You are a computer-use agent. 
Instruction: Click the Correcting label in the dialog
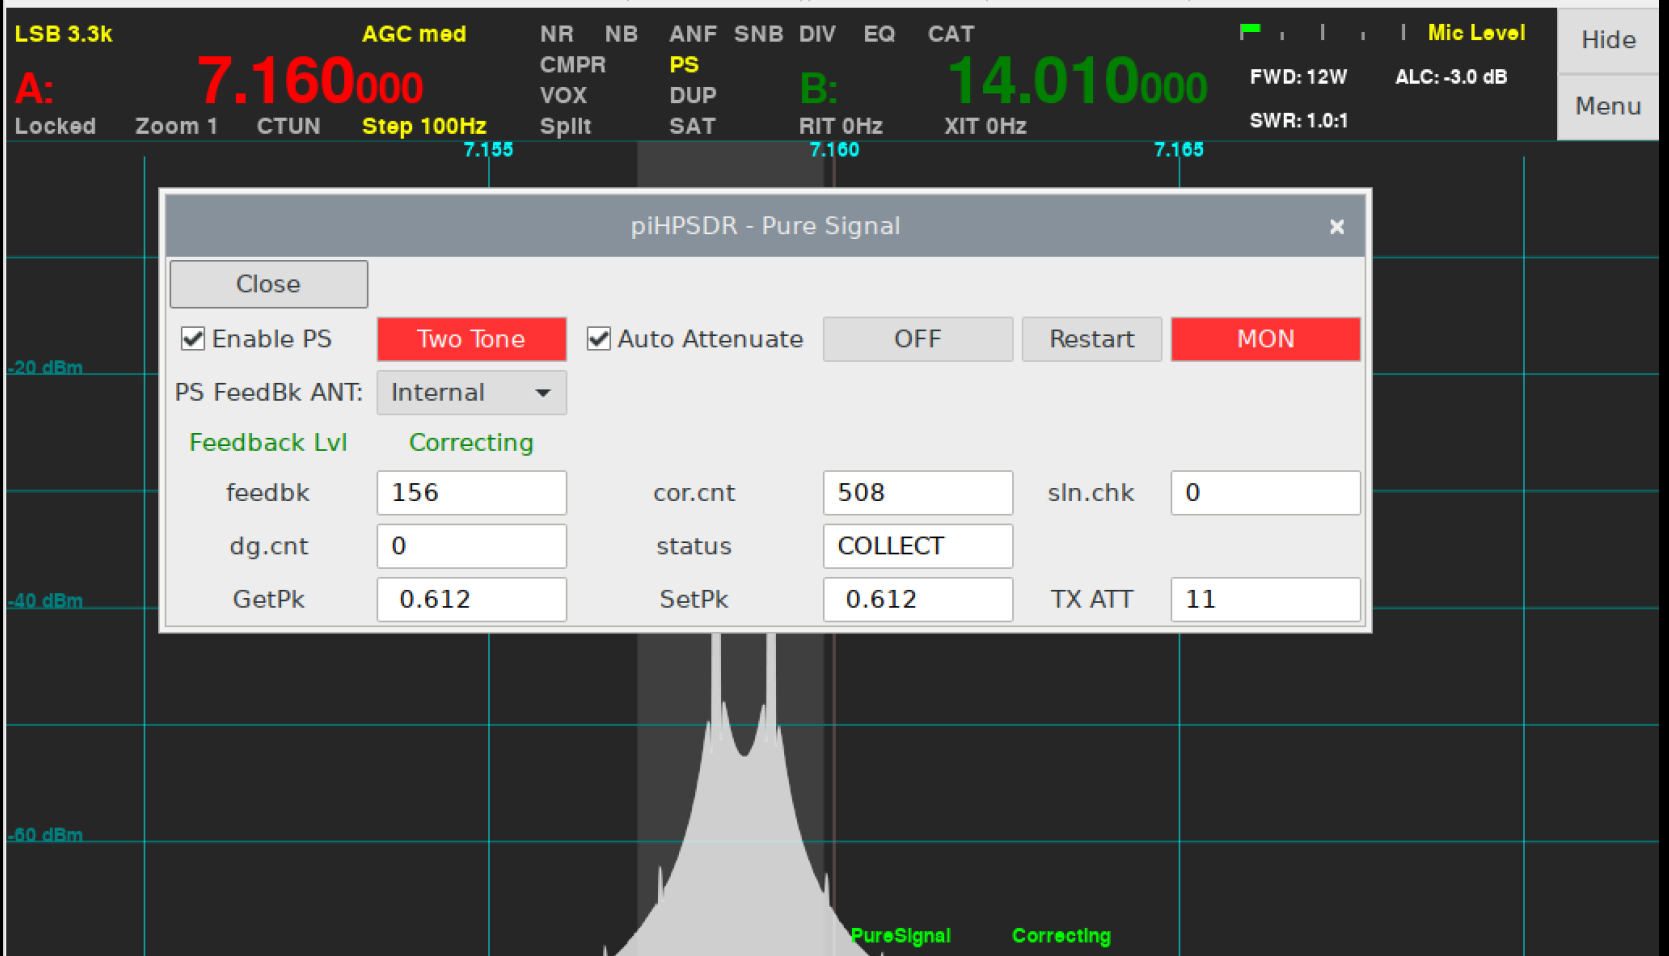pyautogui.click(x=471, y=443)
